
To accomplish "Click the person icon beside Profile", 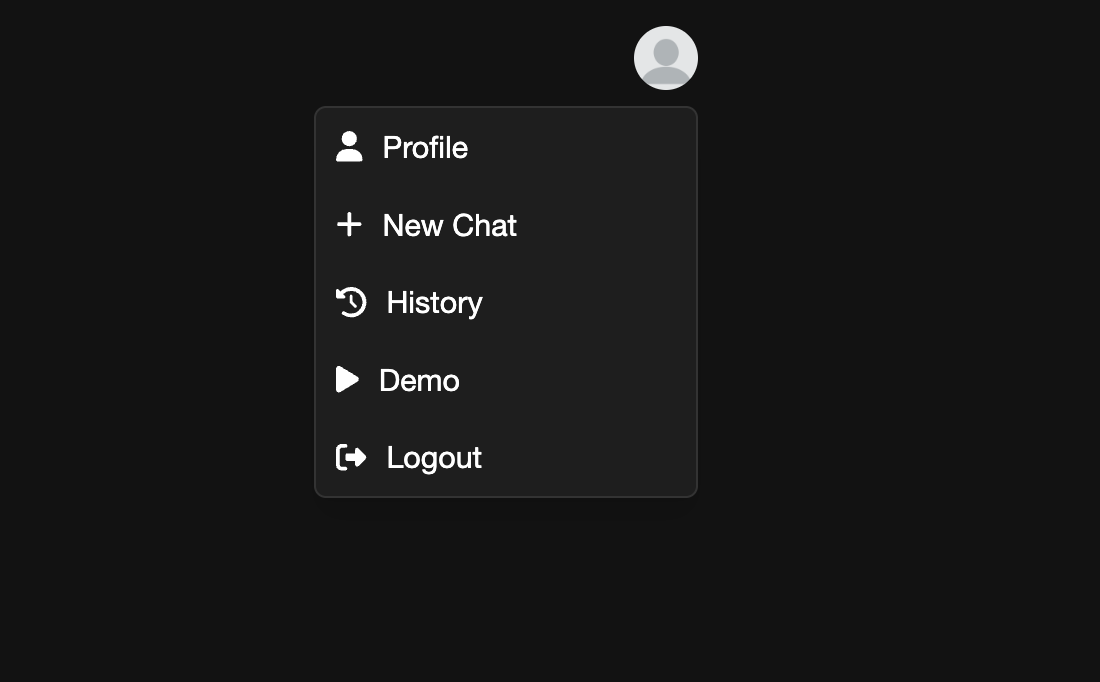I will pos(349,147).
